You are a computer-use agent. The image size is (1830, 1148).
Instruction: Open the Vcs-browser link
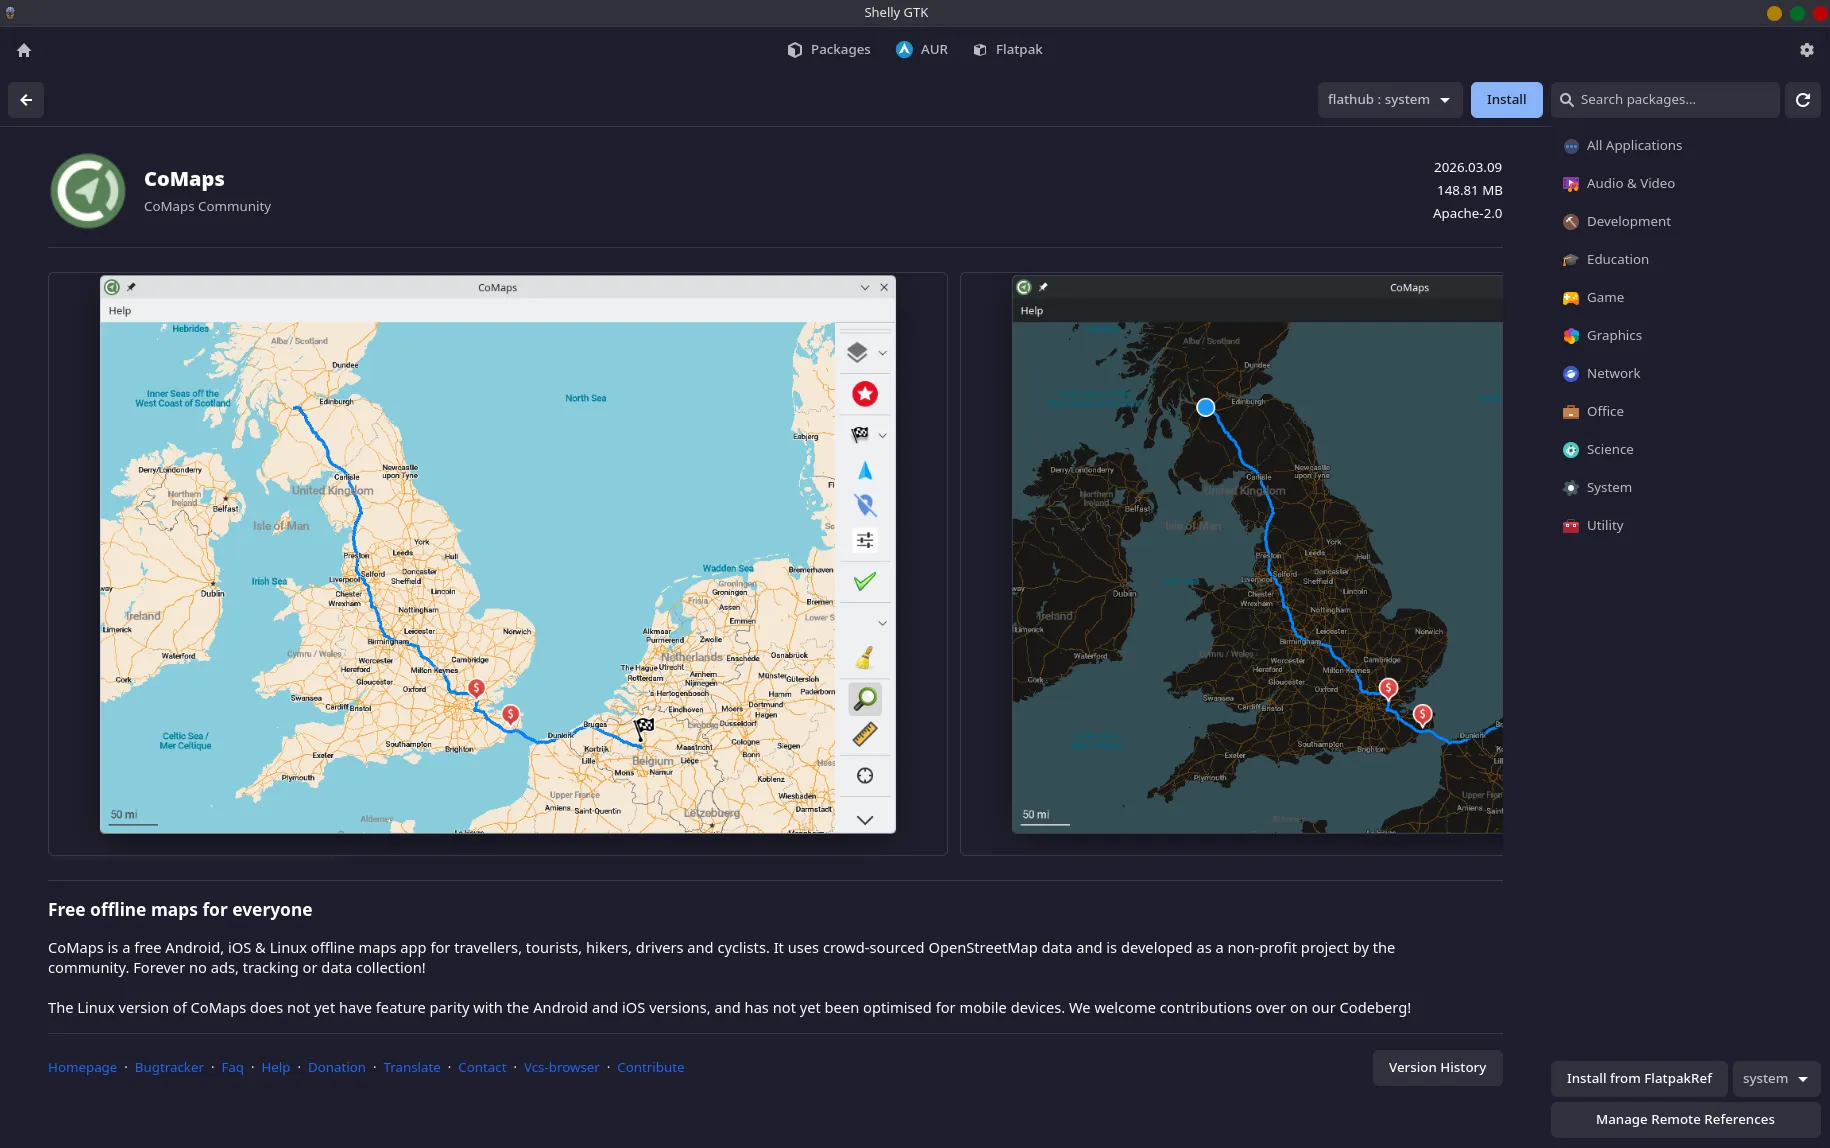(x=562, y=1068)
